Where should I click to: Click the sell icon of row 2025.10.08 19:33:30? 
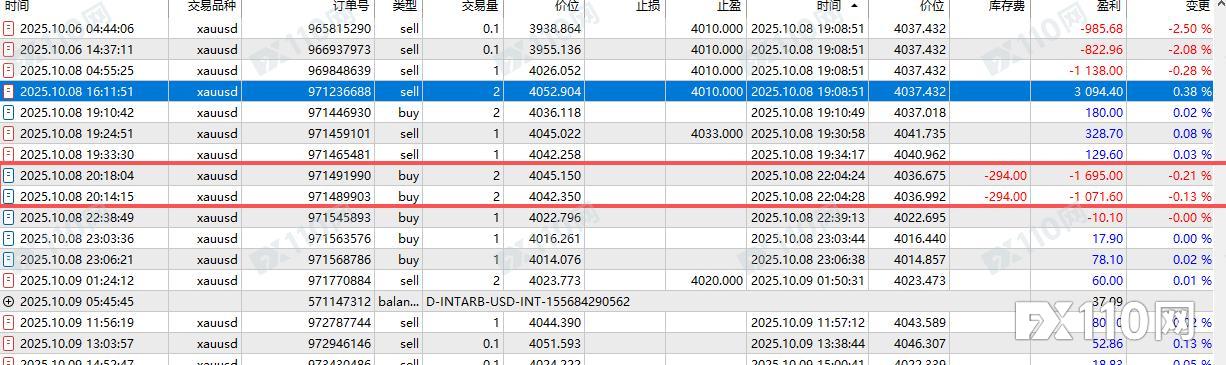click(x=9, y=154)
